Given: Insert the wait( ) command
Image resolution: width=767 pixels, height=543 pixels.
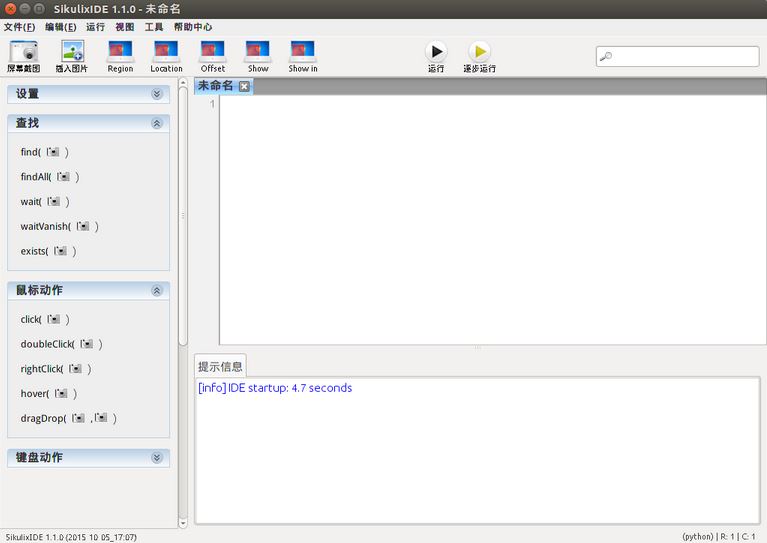Looking at the screenshot, I should (x=45, y=202).
